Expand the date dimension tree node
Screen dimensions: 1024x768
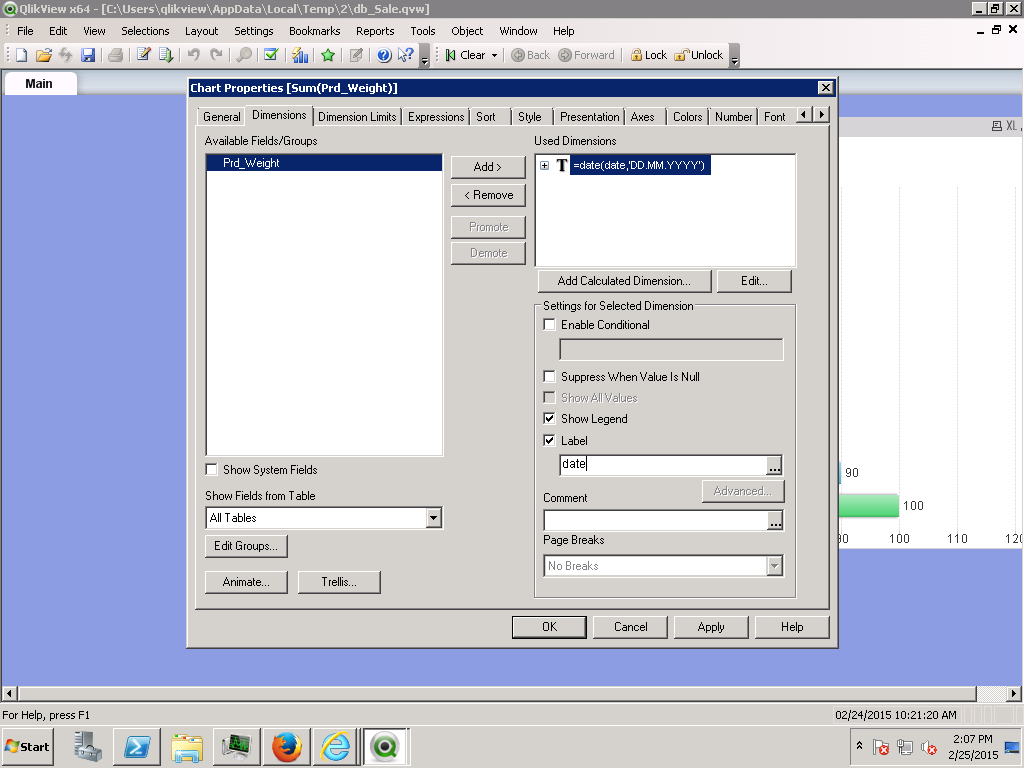click(545, 165)
